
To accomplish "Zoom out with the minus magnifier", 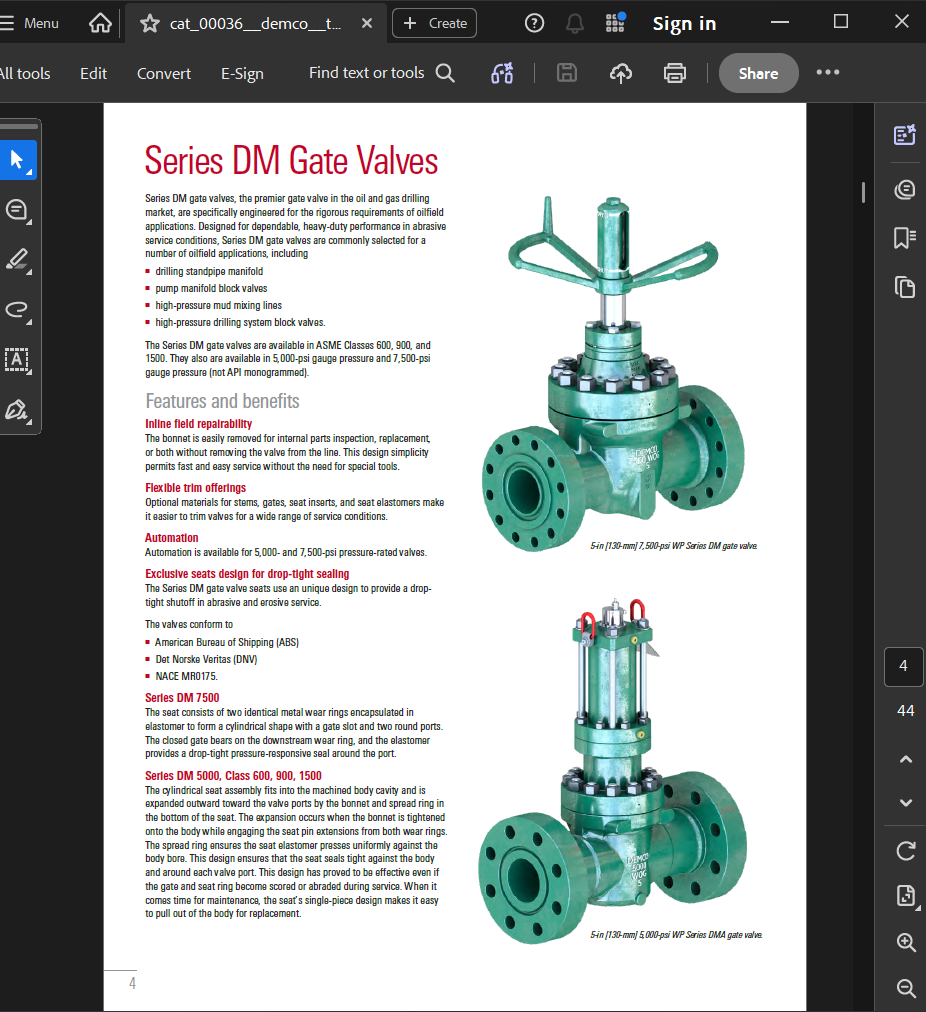I will [x=906, y=987].
